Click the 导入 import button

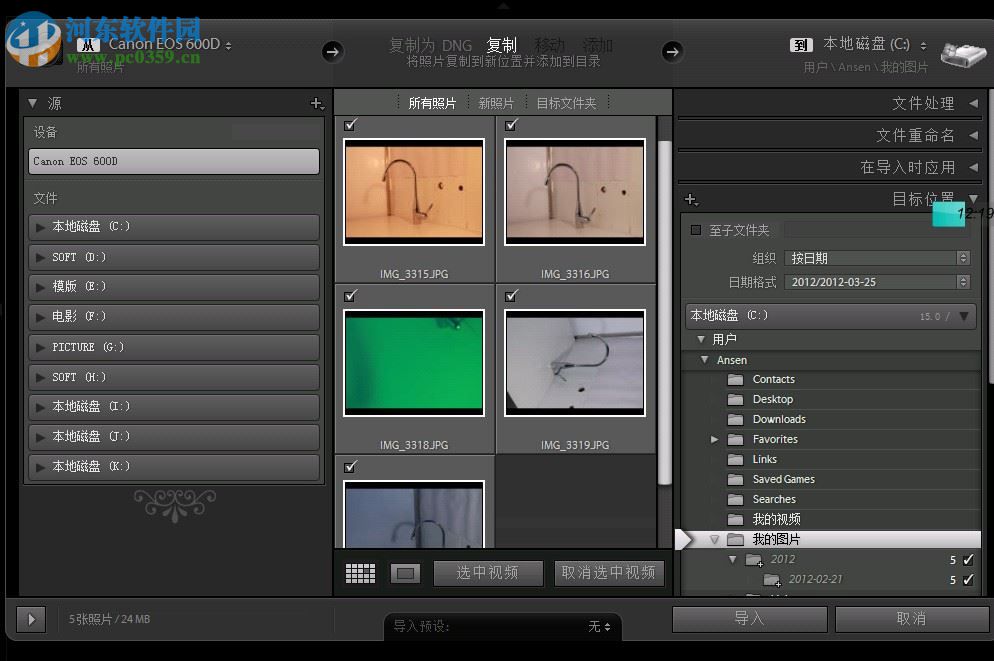coord(750,619)
